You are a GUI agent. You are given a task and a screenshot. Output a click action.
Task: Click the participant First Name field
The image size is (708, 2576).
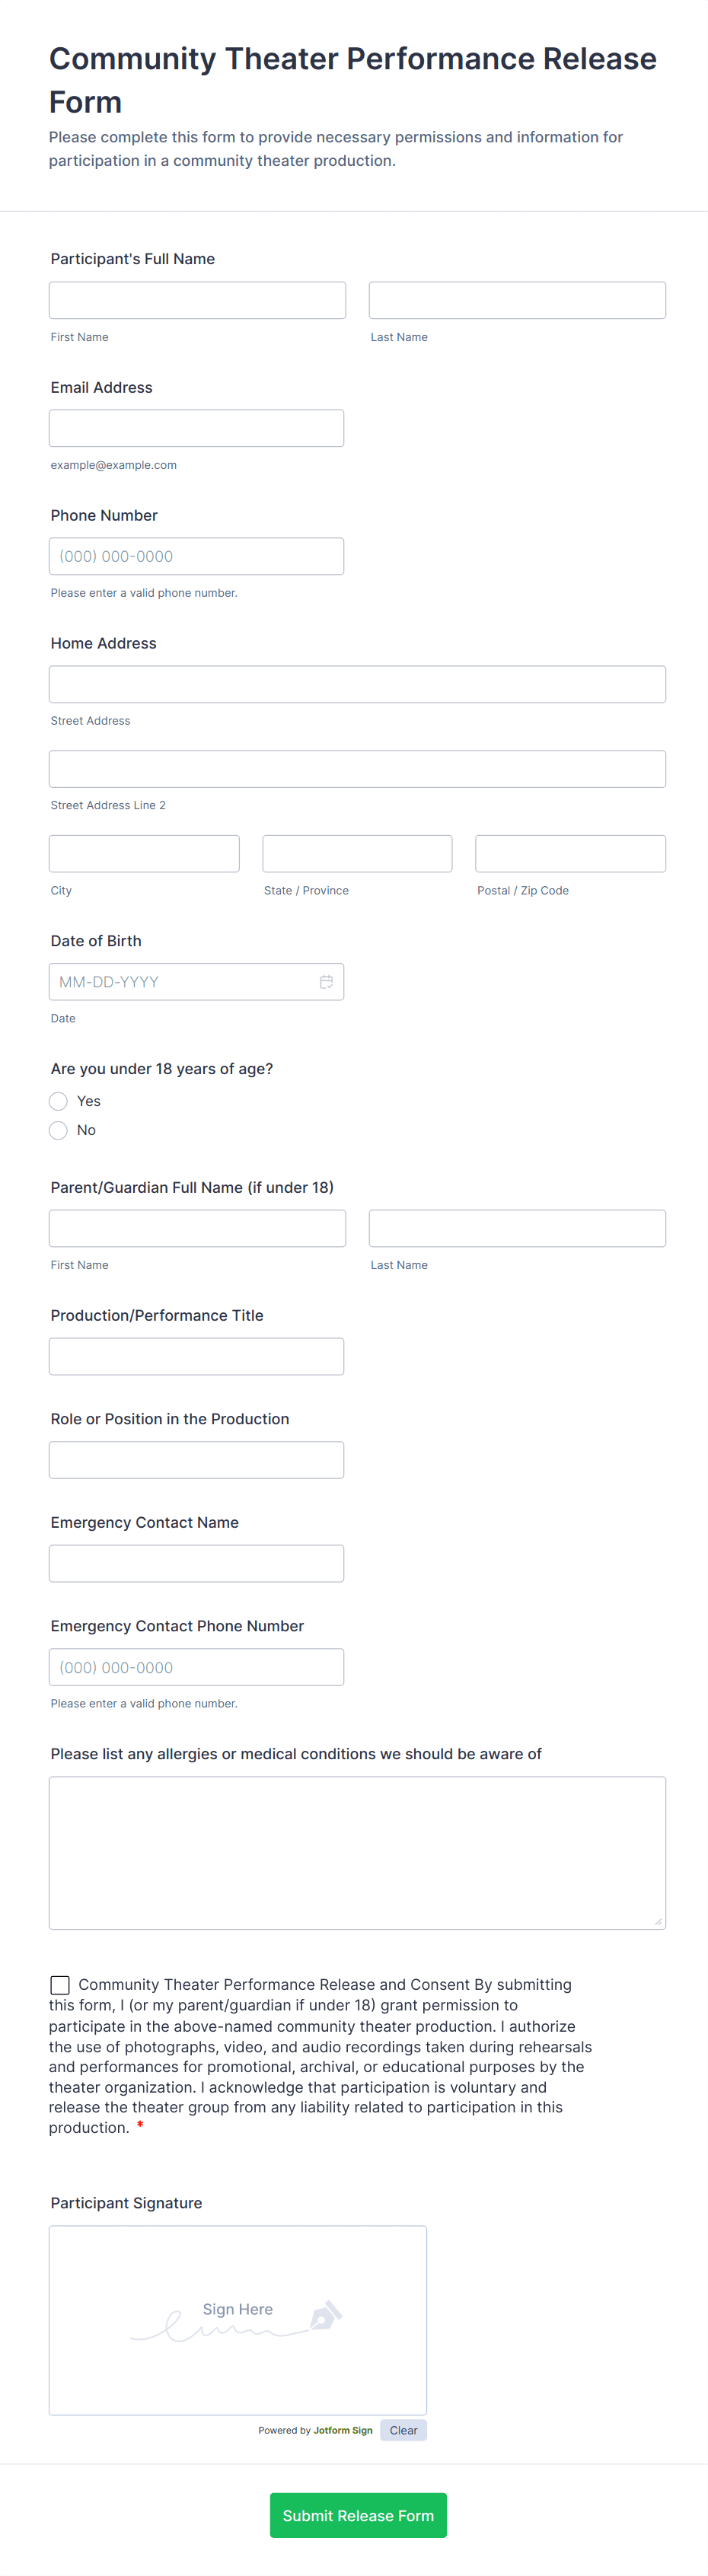point(197,300)
